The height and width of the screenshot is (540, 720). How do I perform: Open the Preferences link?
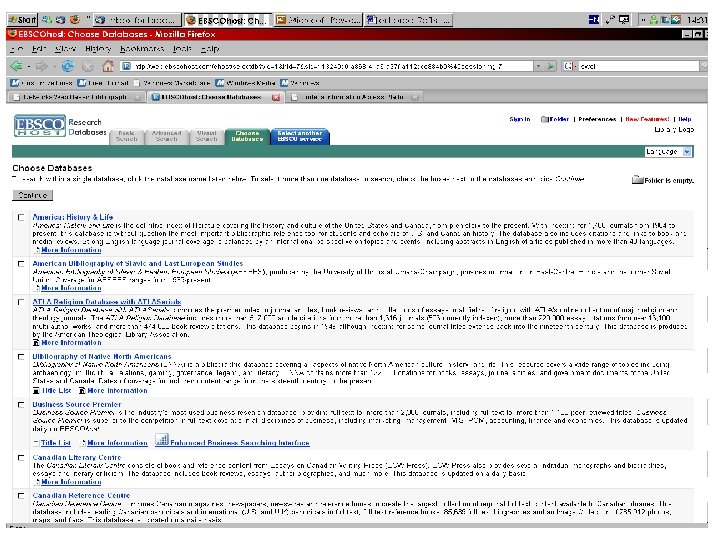597,119
